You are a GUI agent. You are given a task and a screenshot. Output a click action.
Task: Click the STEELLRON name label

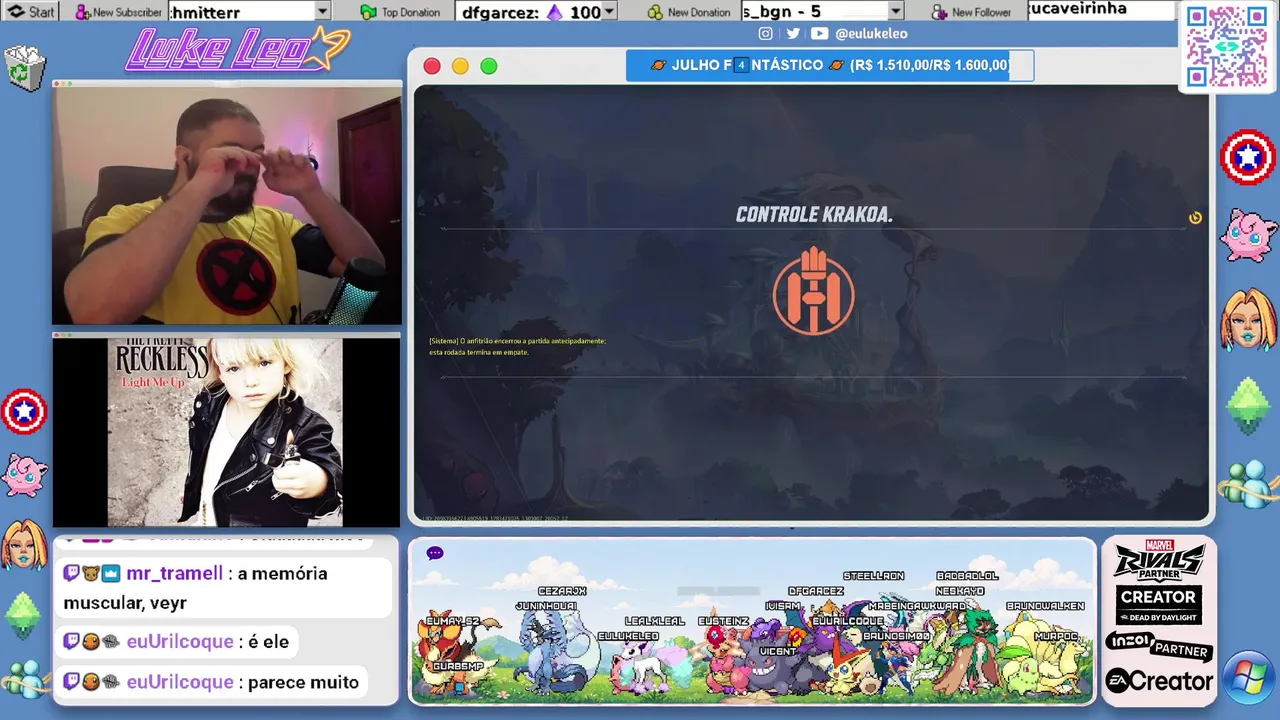tap(873, 576)
